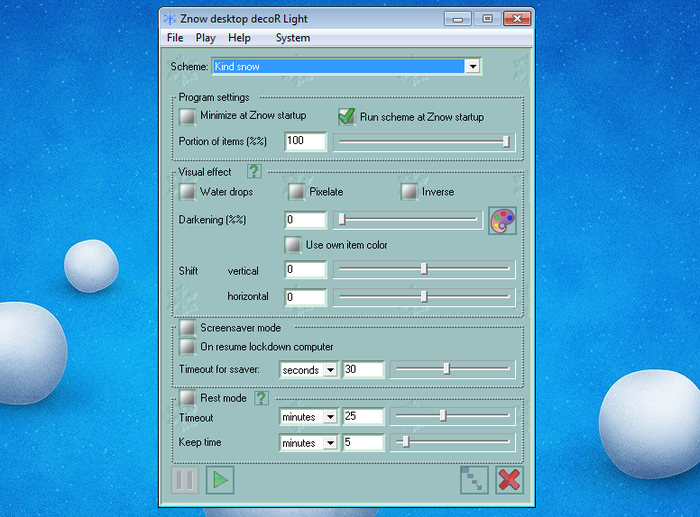Enable Minimize at Znow startup checkbox
The image size is (700, 517).
point(188,117)
